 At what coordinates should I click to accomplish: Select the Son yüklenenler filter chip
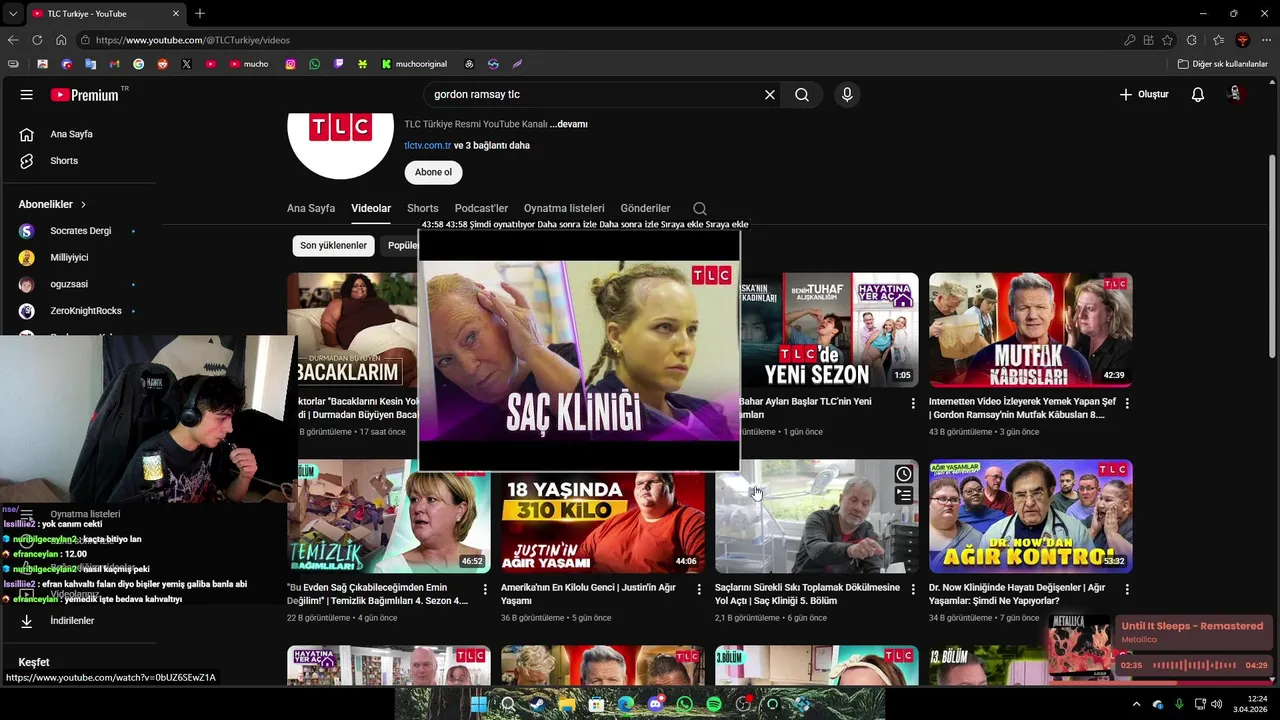[333, 245]
